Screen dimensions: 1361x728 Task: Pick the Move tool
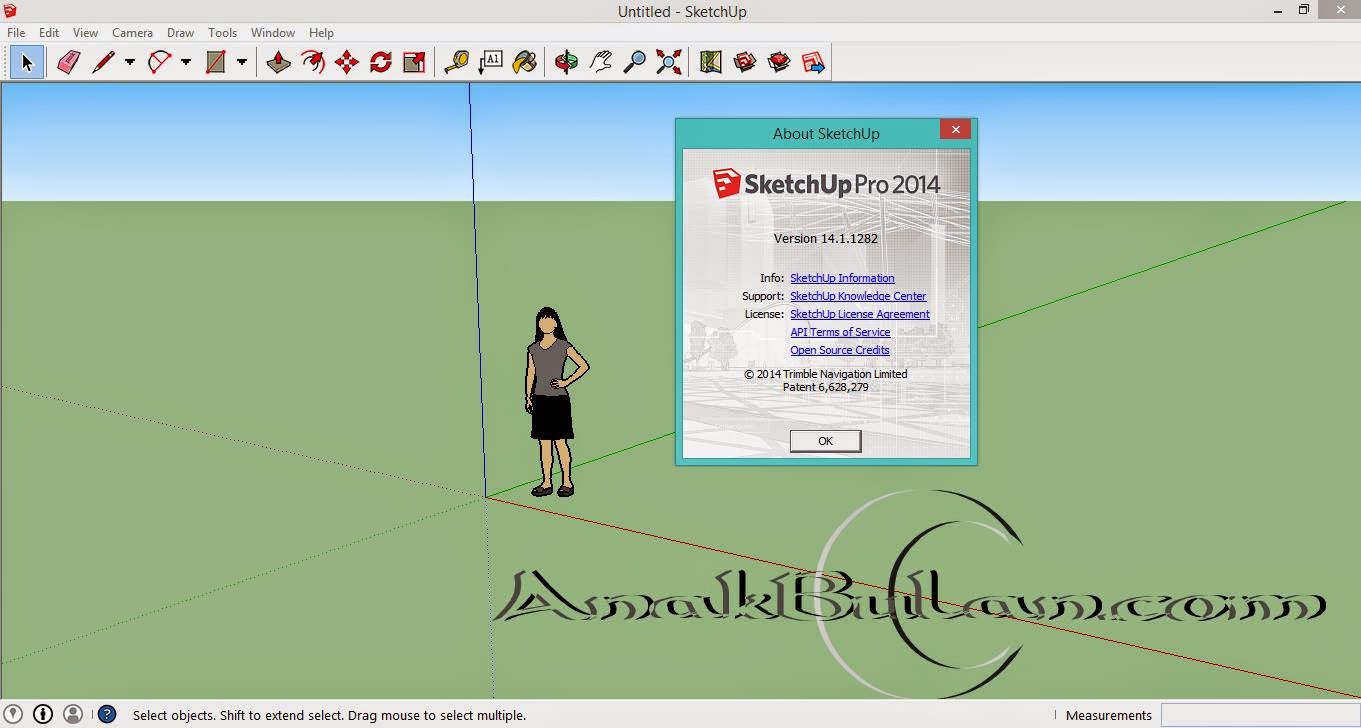click(x=347, y=63)
